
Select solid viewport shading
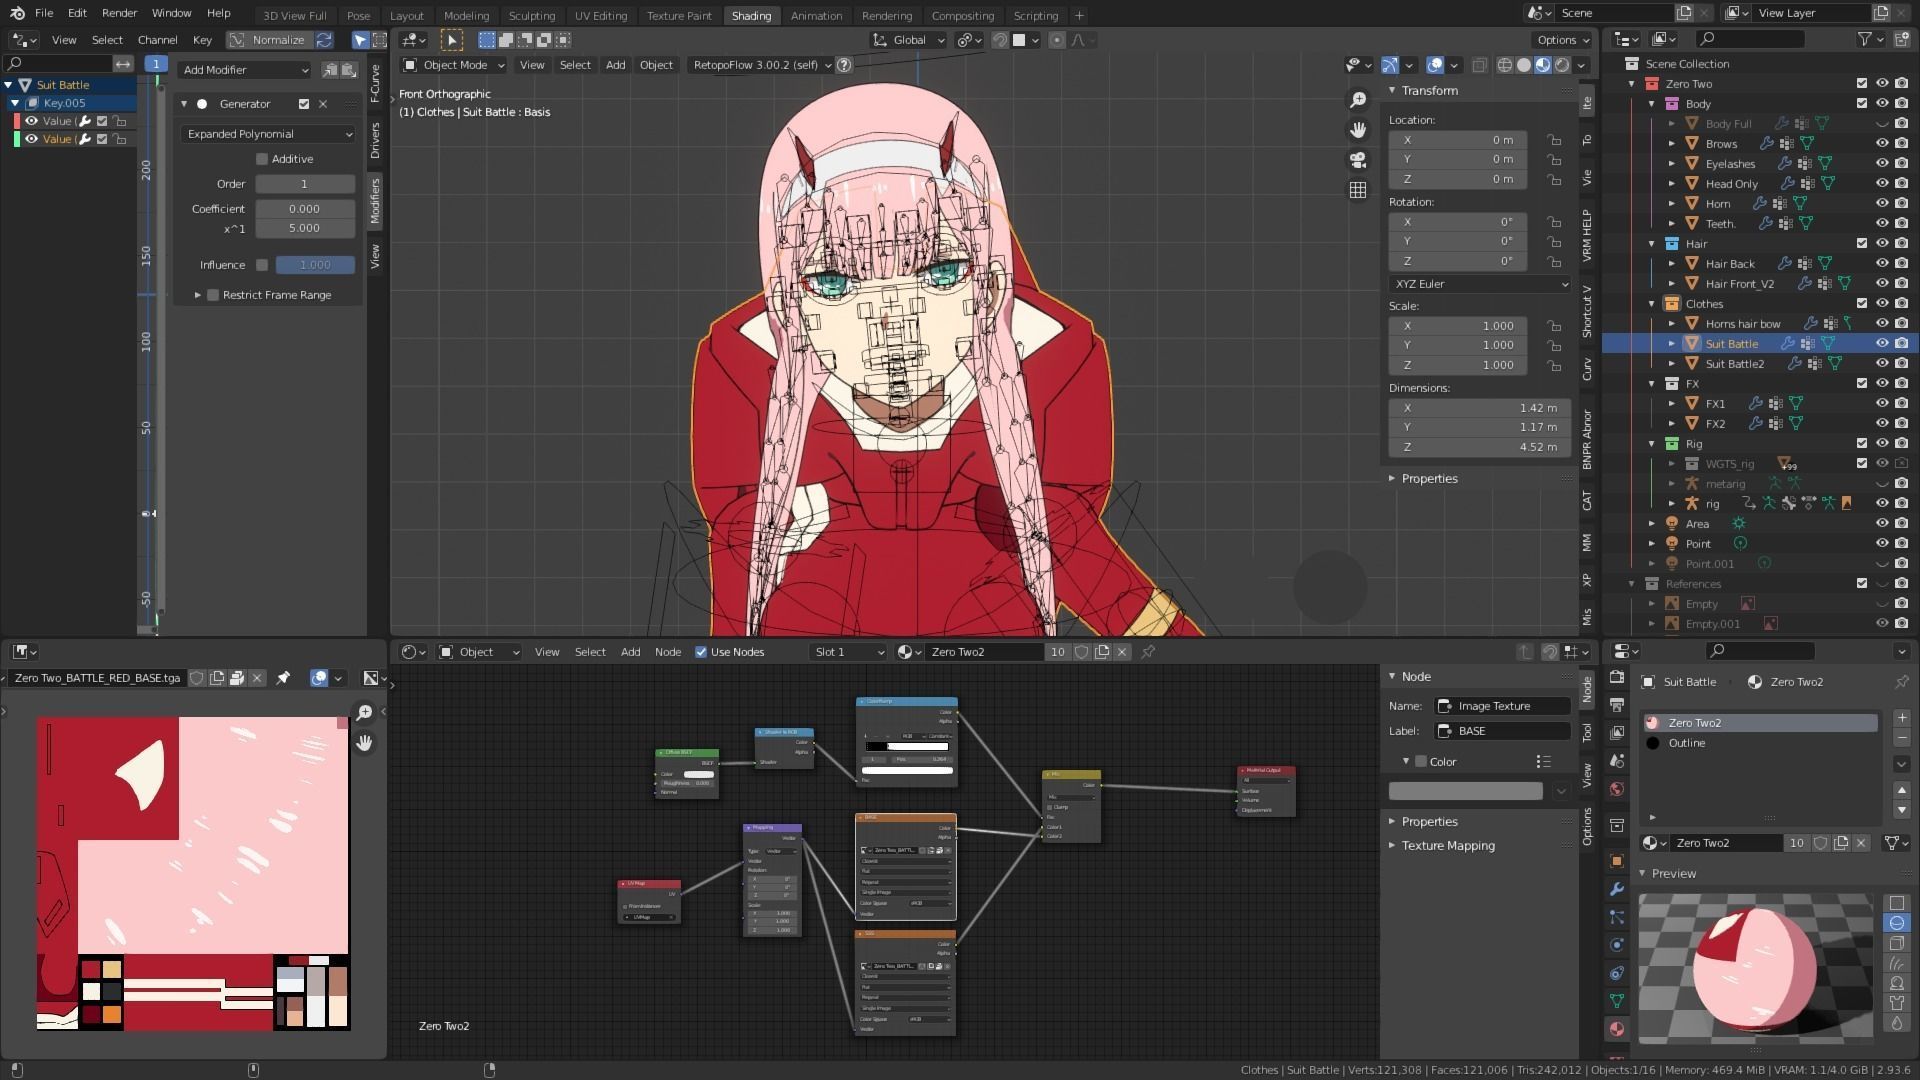1524,65
